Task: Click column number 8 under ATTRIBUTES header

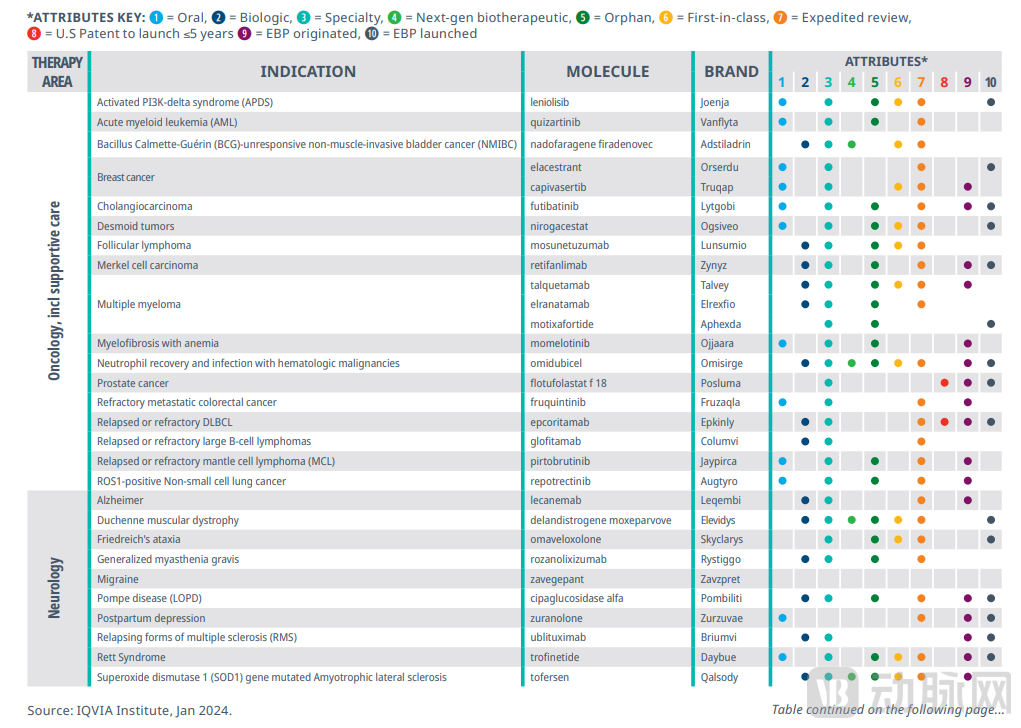Action: click(x=944, y=83)
